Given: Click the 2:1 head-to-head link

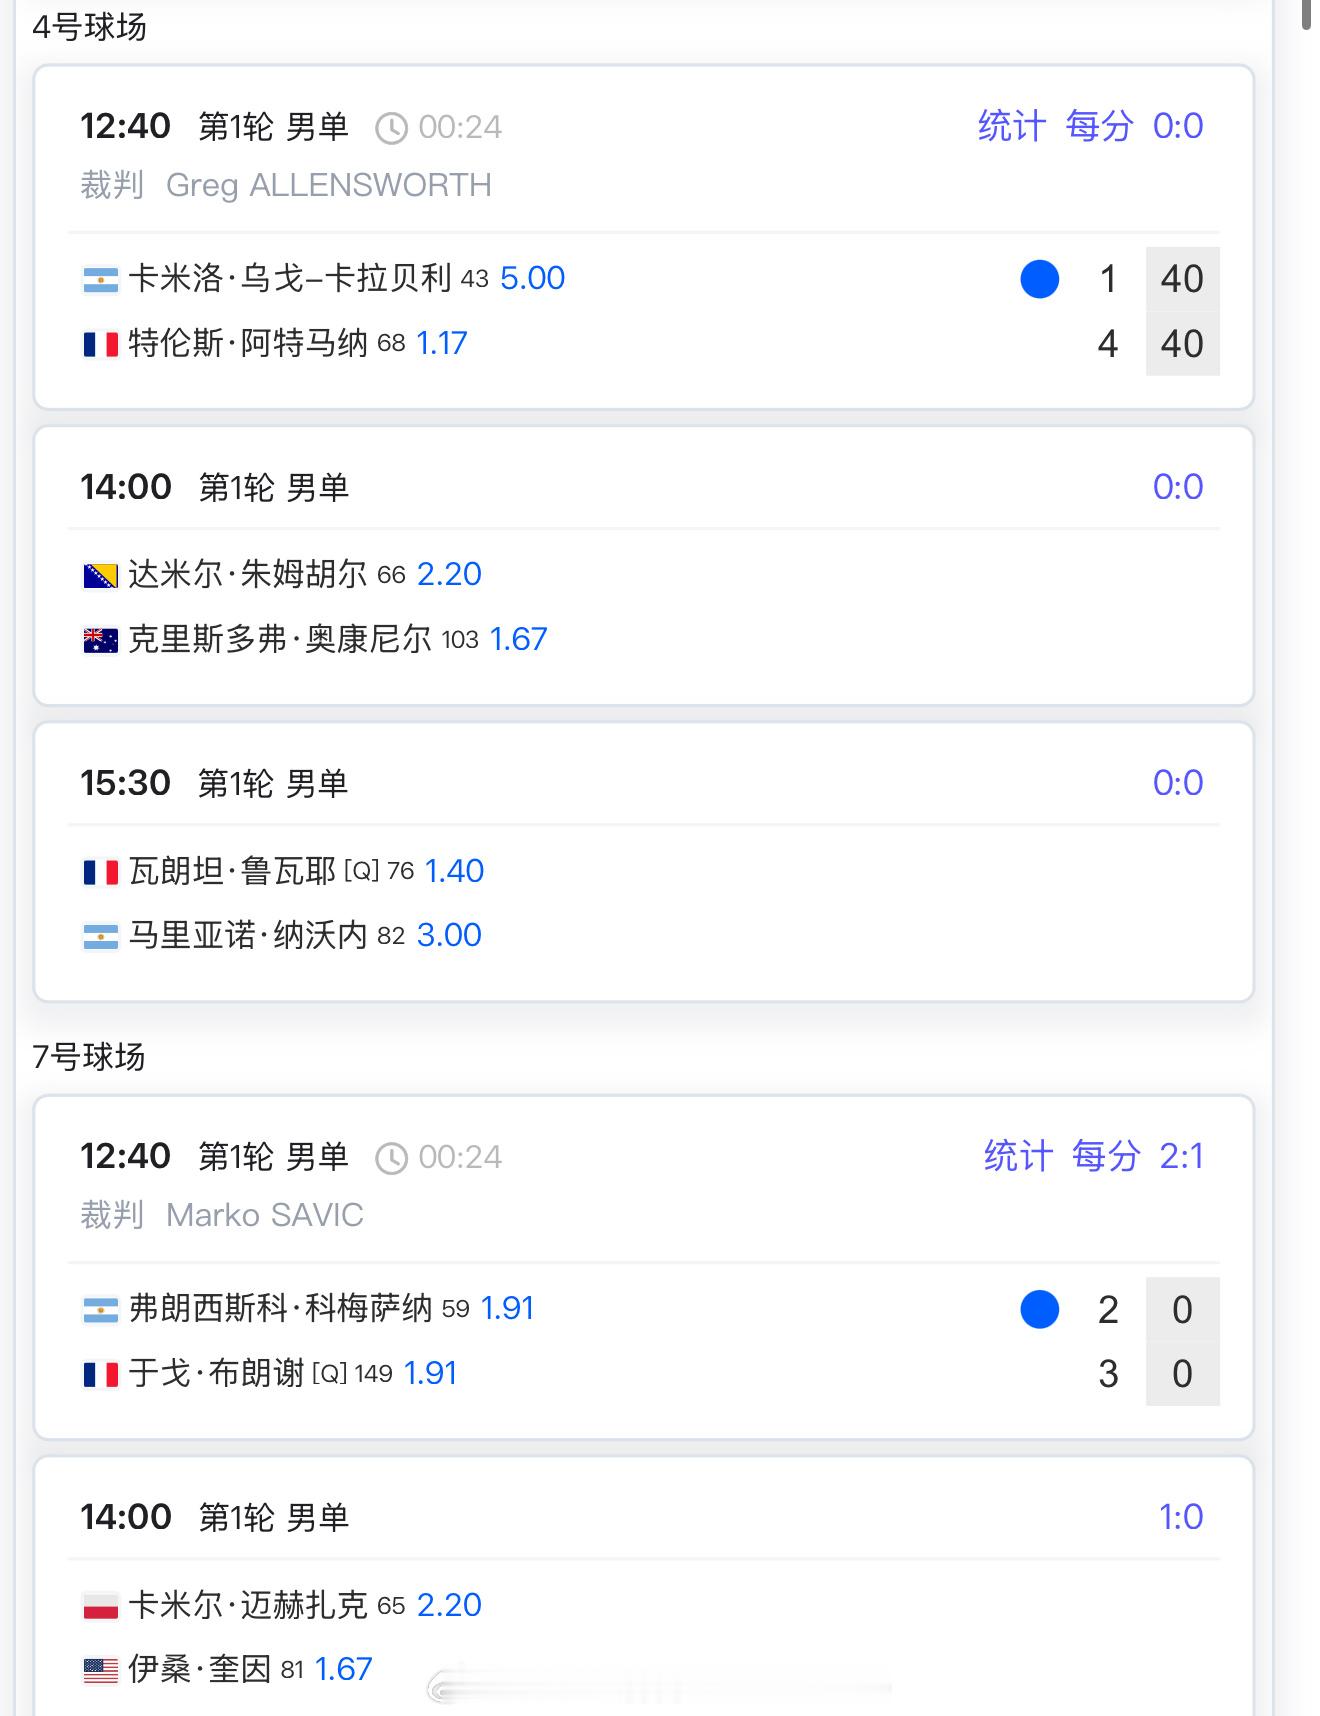Looking at the screenshot, I should 1181,1157.
